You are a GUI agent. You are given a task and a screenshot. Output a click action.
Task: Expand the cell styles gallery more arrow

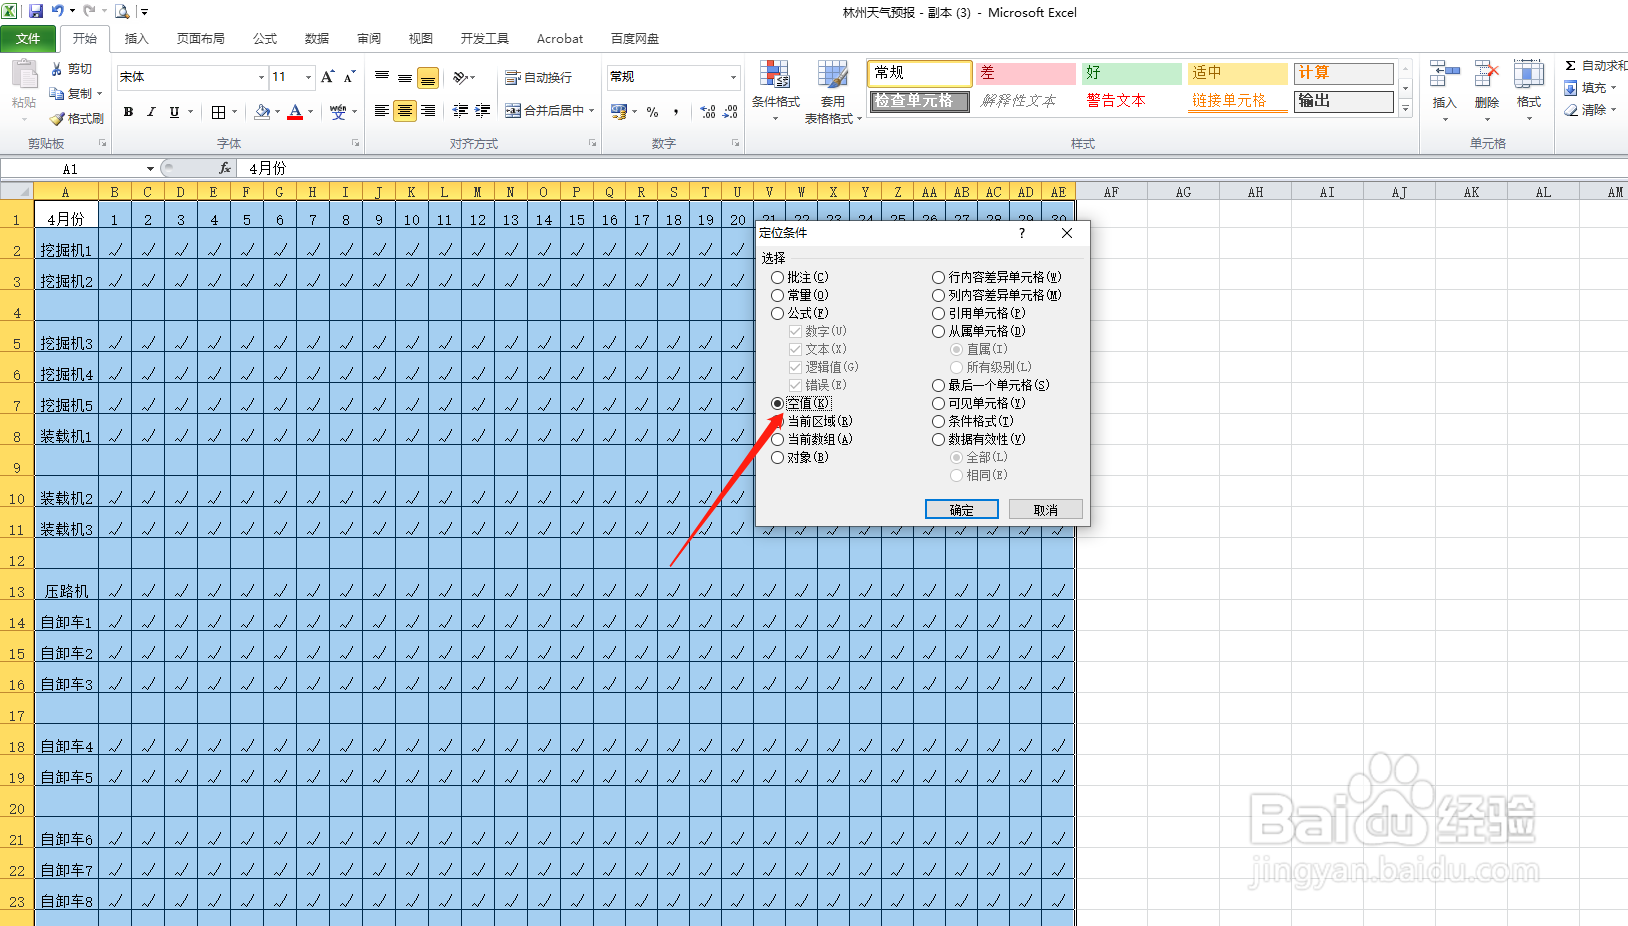pyautogui.click(x=1405, y=110)
